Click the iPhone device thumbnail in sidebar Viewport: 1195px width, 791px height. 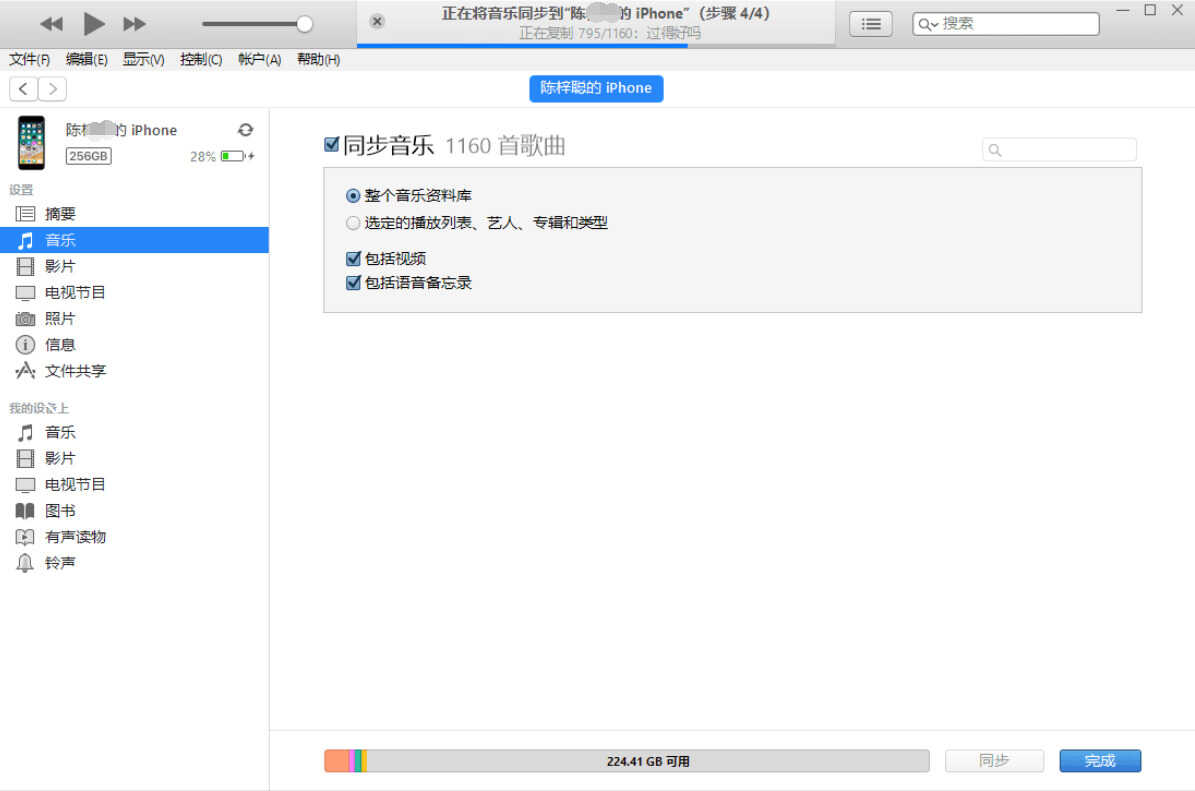tap(31, 143)
